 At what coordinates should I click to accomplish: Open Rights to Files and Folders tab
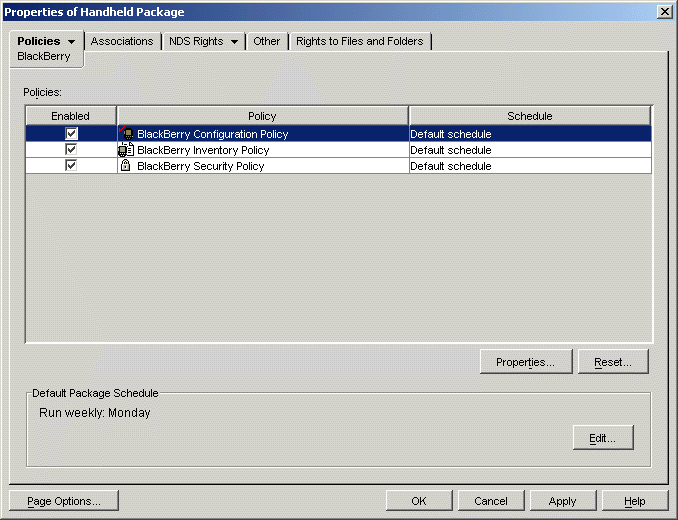click(x=360, y=41)
